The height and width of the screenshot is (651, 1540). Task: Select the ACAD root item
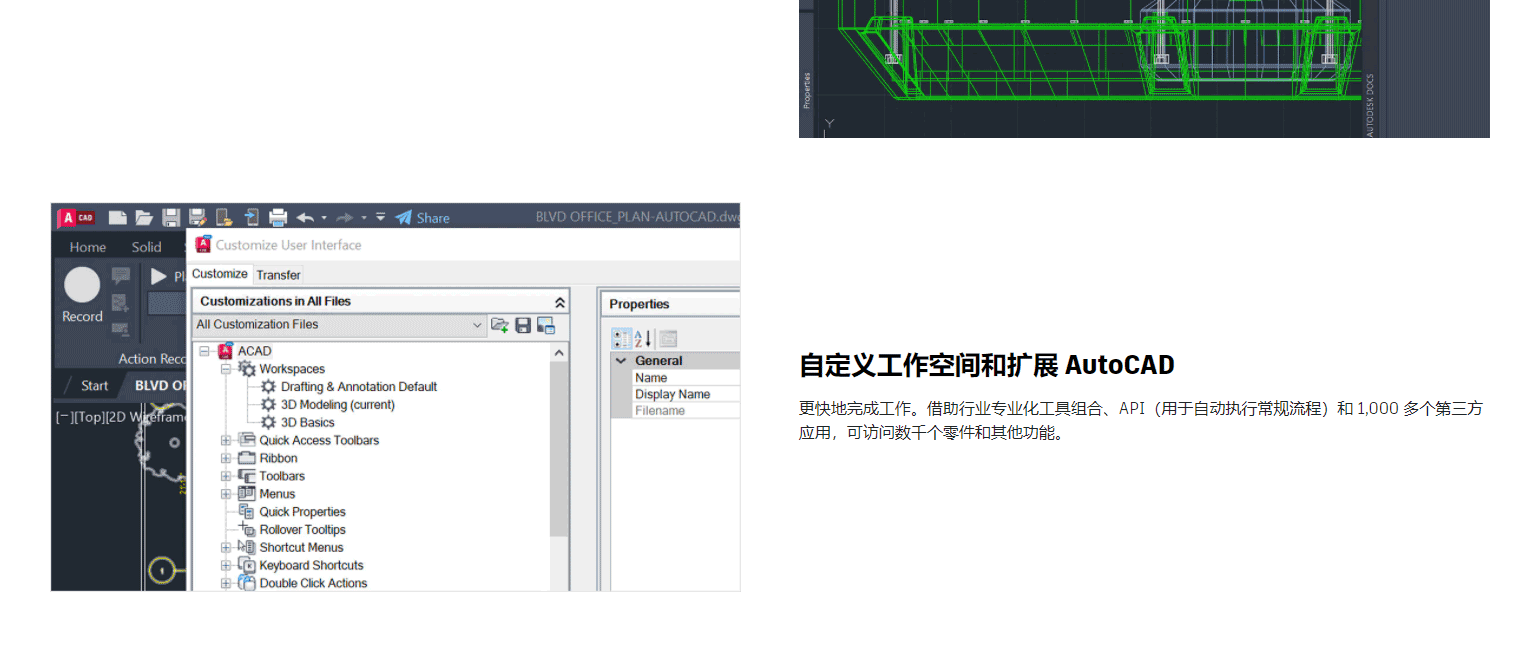[254, 351]
